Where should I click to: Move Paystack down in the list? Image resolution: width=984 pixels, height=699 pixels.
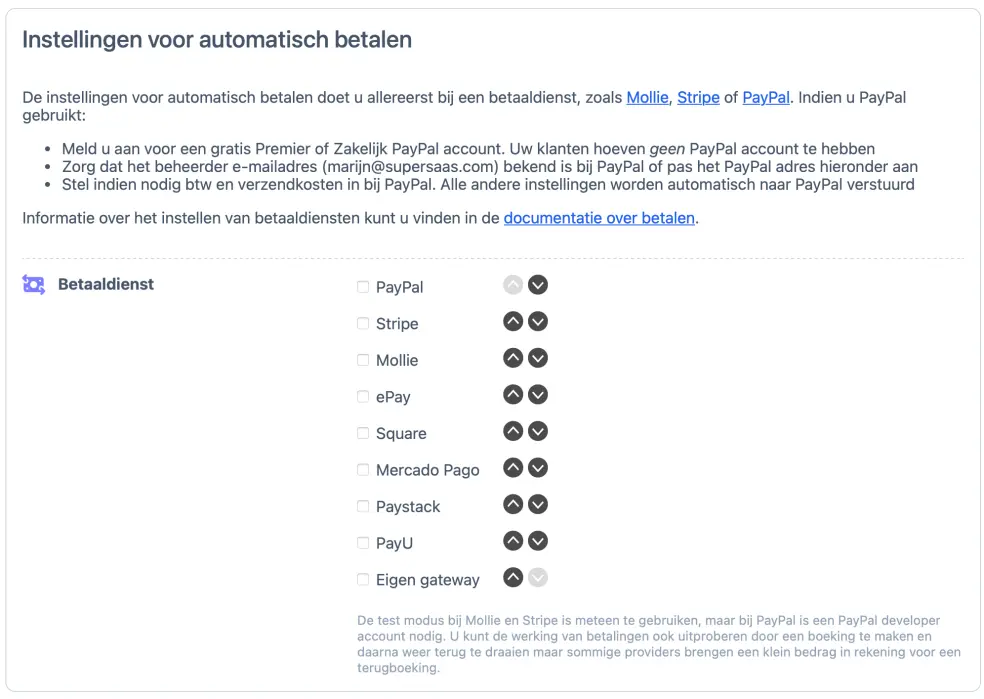pyautogui.click(x=537, y=504)
